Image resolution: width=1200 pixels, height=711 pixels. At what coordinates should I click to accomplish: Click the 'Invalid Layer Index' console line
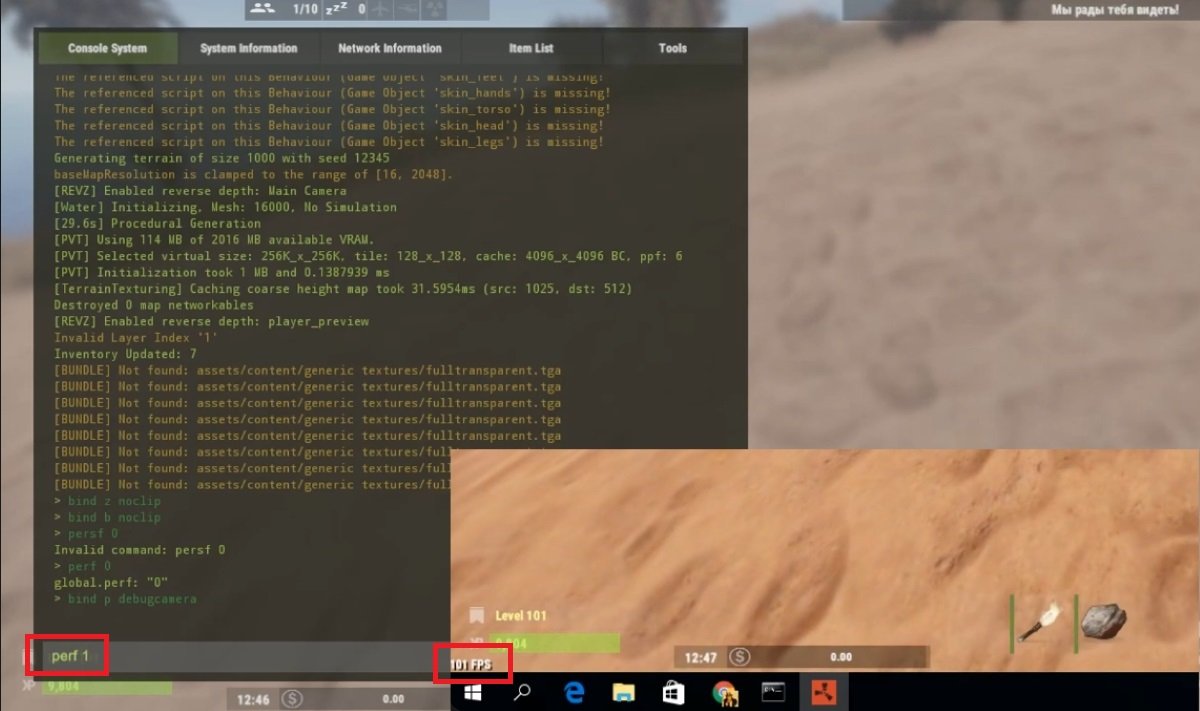pyautogui.click(x=135, y=338)
